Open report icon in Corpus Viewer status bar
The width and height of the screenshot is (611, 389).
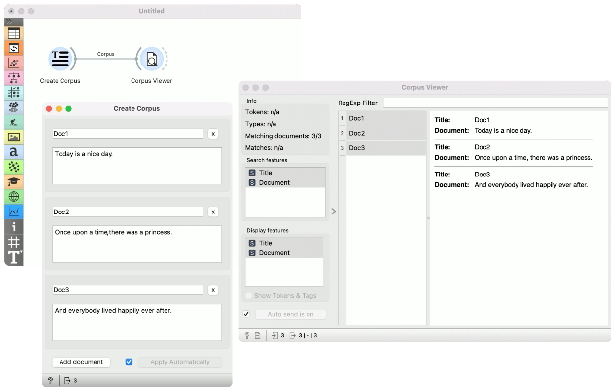[258, 335]
